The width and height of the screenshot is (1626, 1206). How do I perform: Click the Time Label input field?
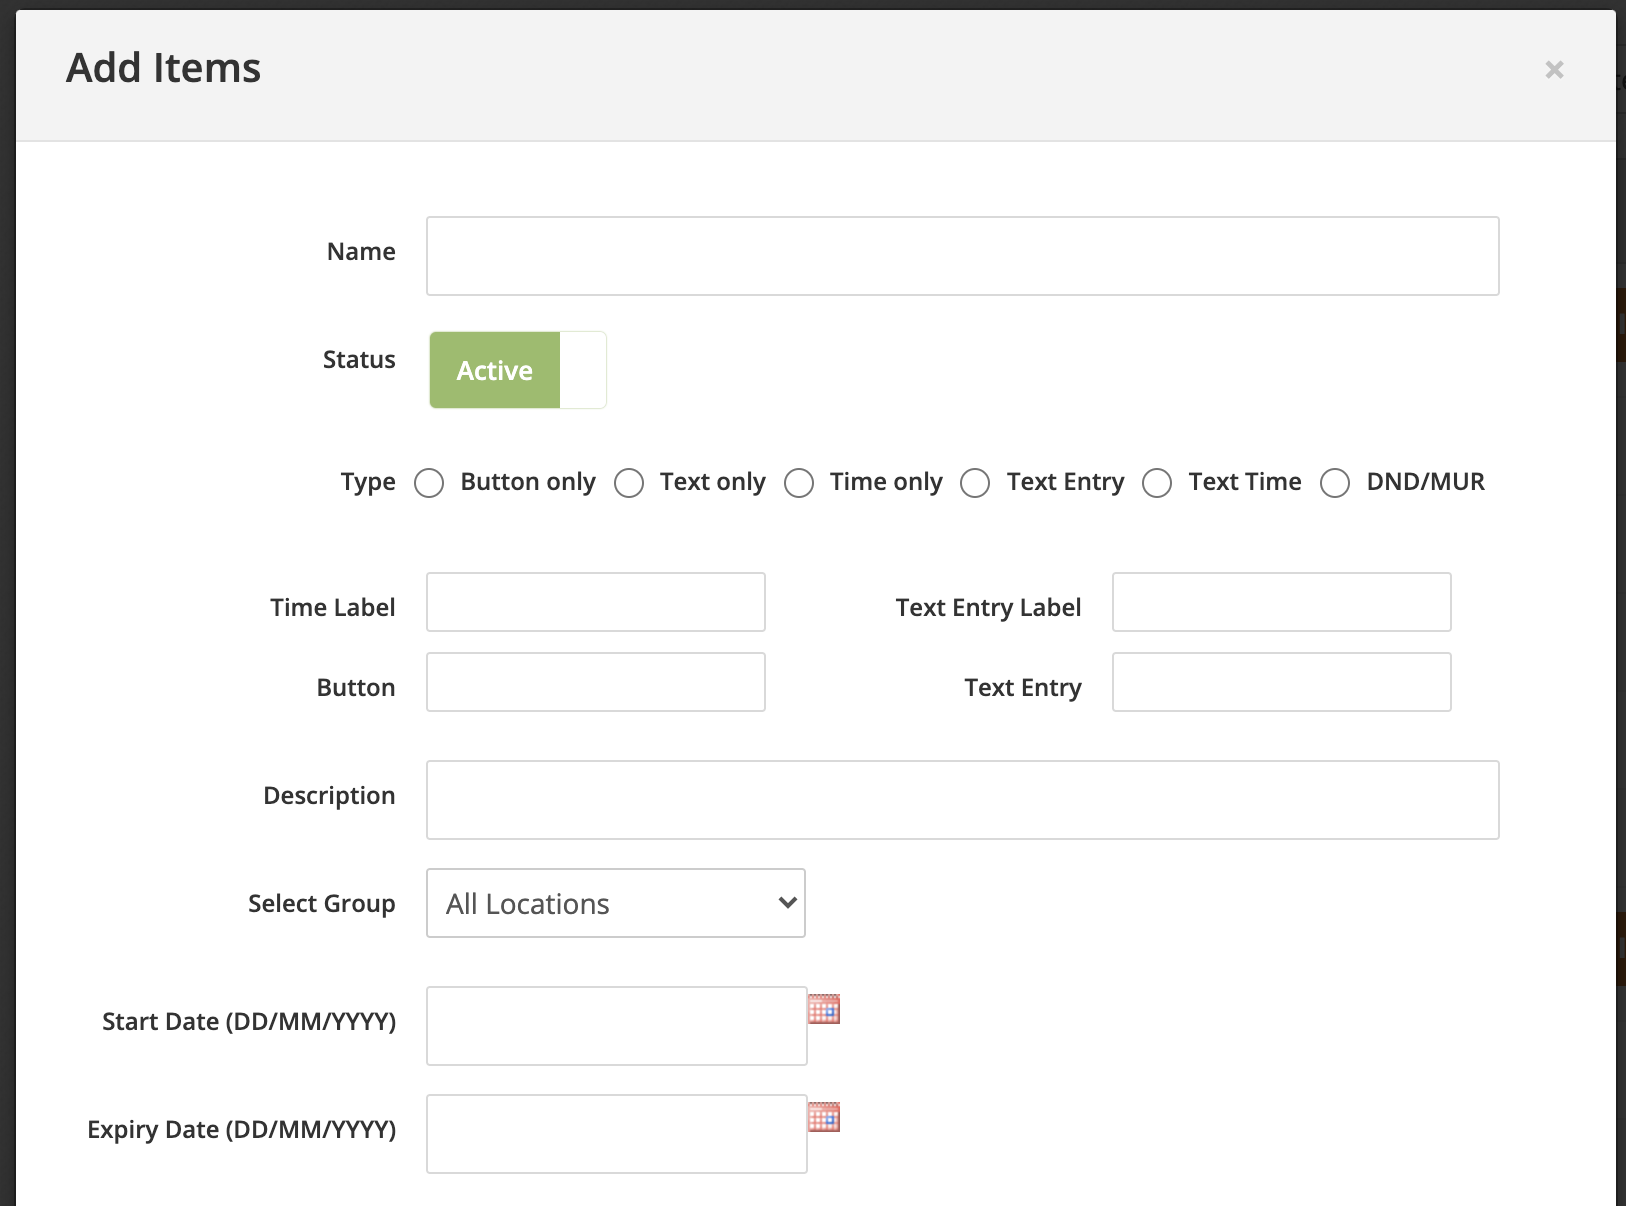pyautogui.click(x=595, y=602)
